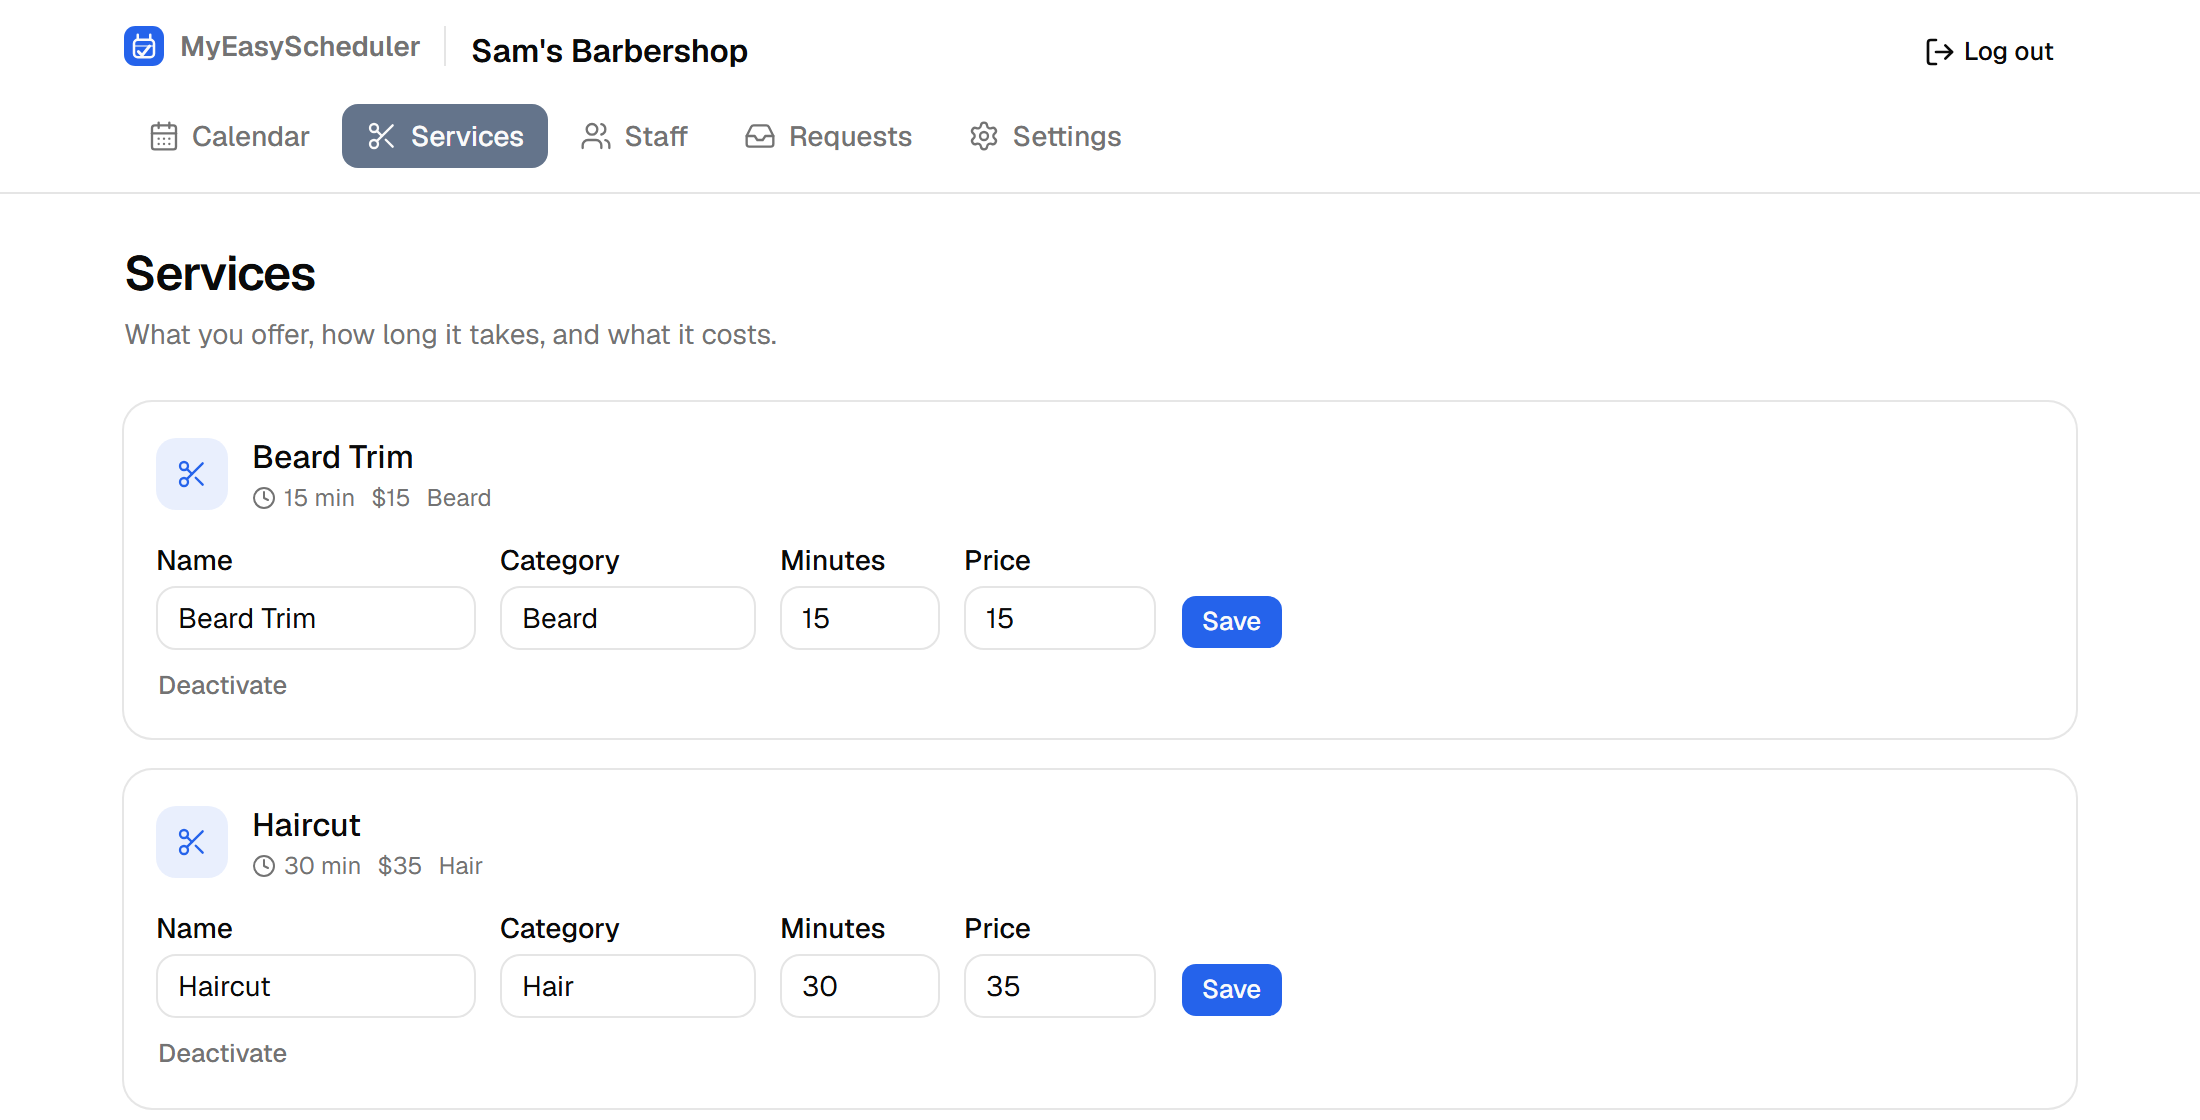Screen dimensions: 2200x1120
Task: Edit the Beard Trim name field
Action: (x=316, y=618)
